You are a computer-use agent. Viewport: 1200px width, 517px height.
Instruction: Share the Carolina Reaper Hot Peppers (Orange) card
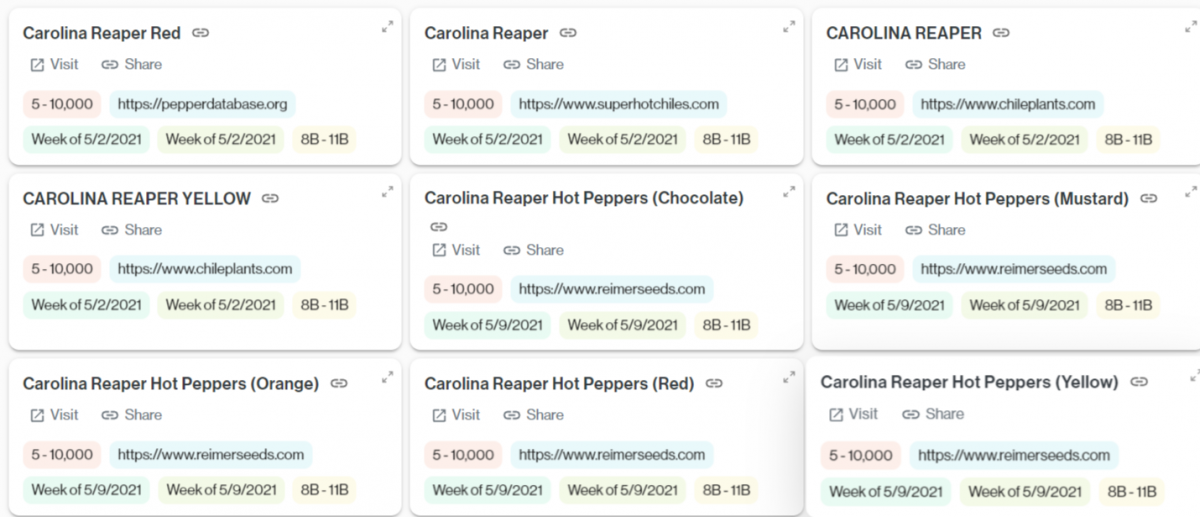(x=132, y=414)
